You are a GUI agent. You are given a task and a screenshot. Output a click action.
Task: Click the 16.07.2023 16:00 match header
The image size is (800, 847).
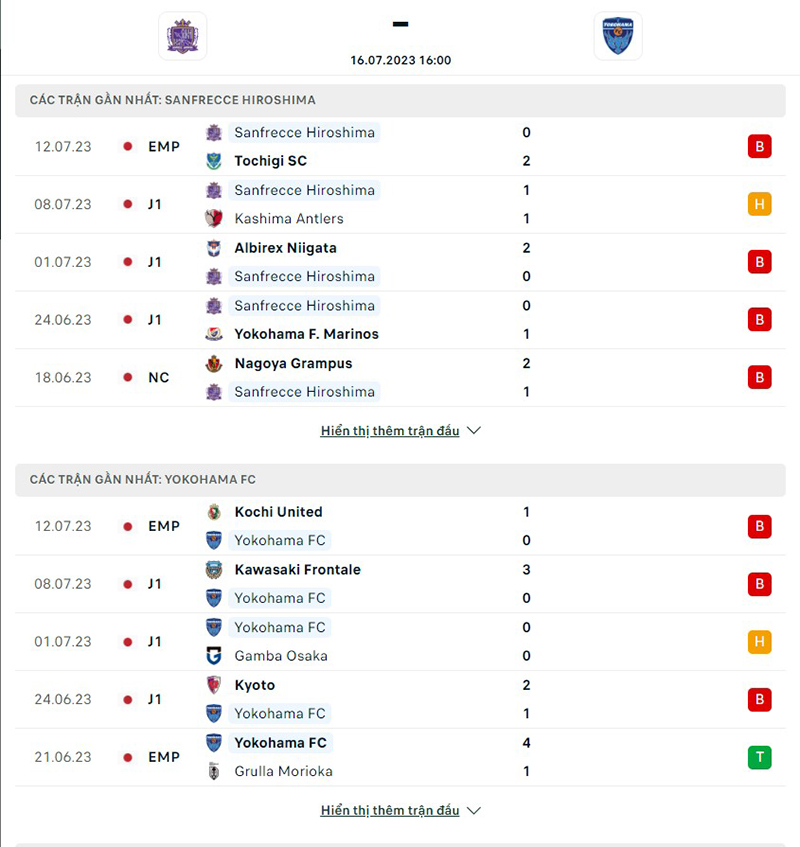(400, 60)
